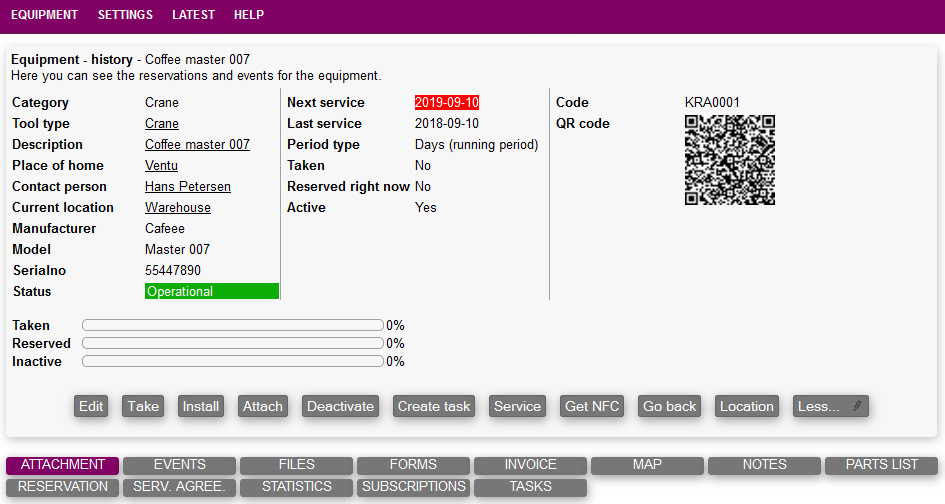The width and height of the screenshot is (945, 504).
Task: Click the Edit button
Action: [91, 406]
